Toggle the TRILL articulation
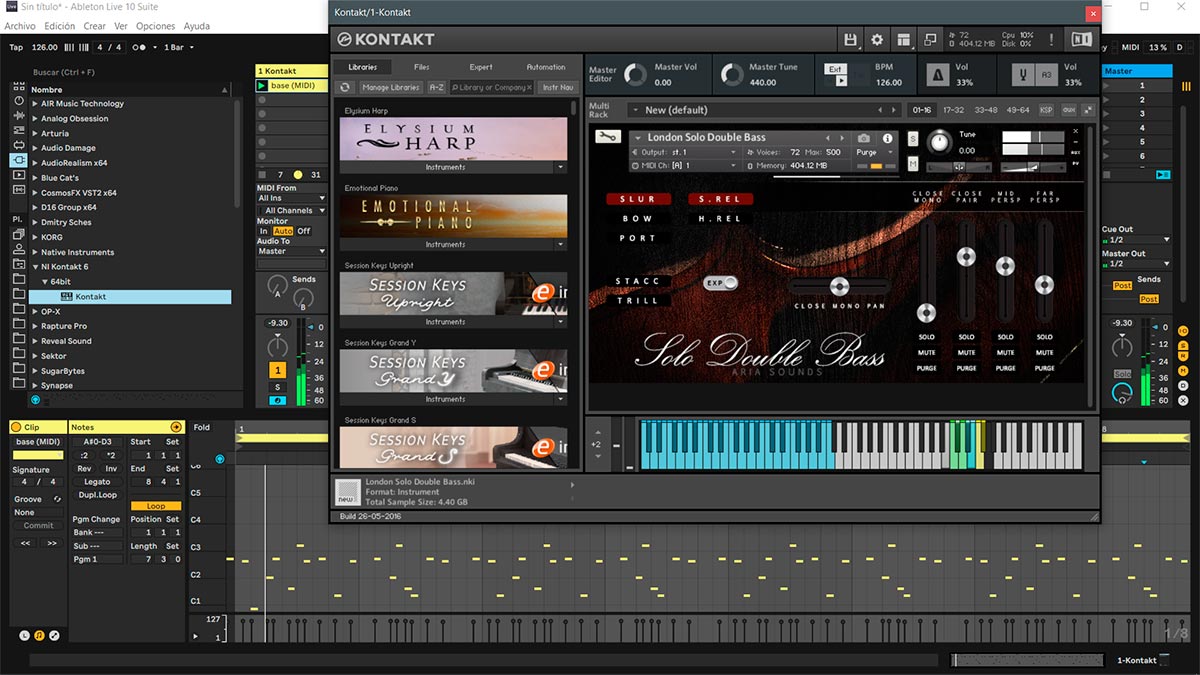Viewport: 1200px width, 675px height. pos(637,300)
